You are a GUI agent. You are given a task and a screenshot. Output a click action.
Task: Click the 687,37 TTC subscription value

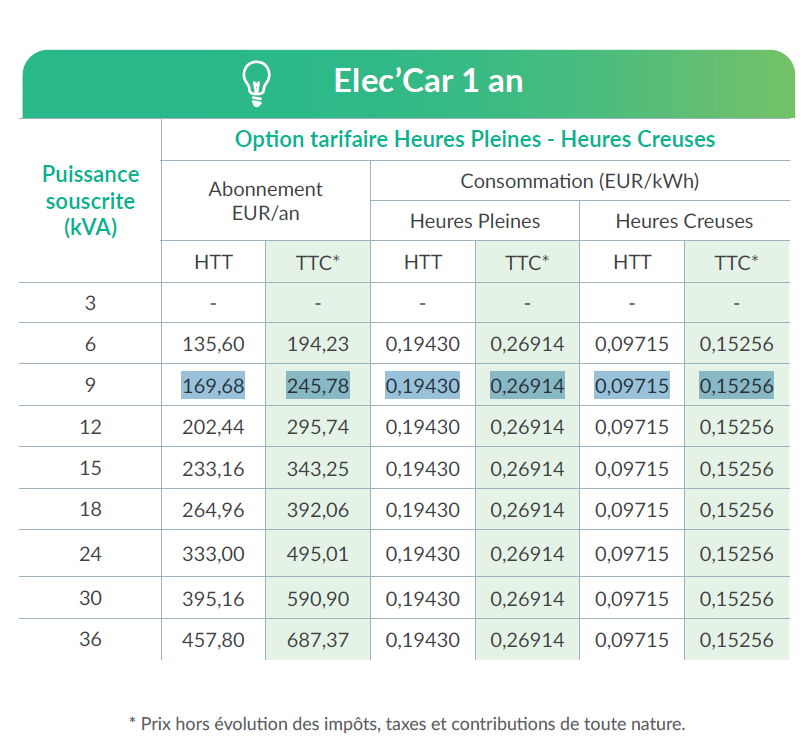pyautogui.click(x=318, y=640)
